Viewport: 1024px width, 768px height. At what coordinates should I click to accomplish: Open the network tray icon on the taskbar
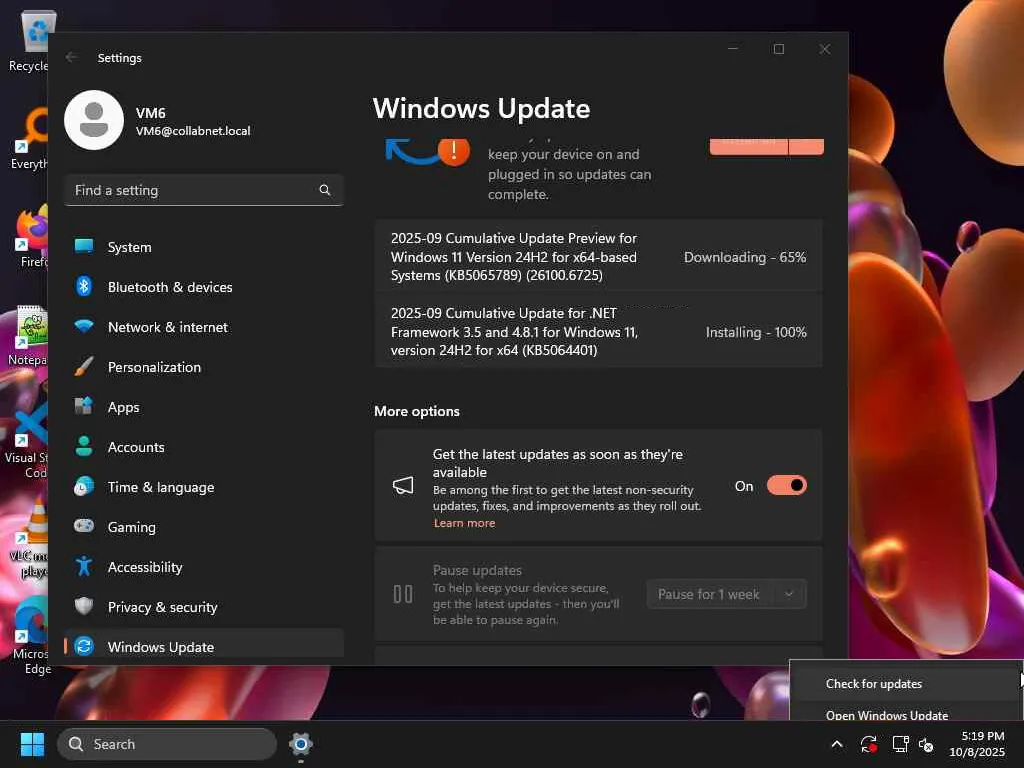pyautogui.click(x=901, y=744)
